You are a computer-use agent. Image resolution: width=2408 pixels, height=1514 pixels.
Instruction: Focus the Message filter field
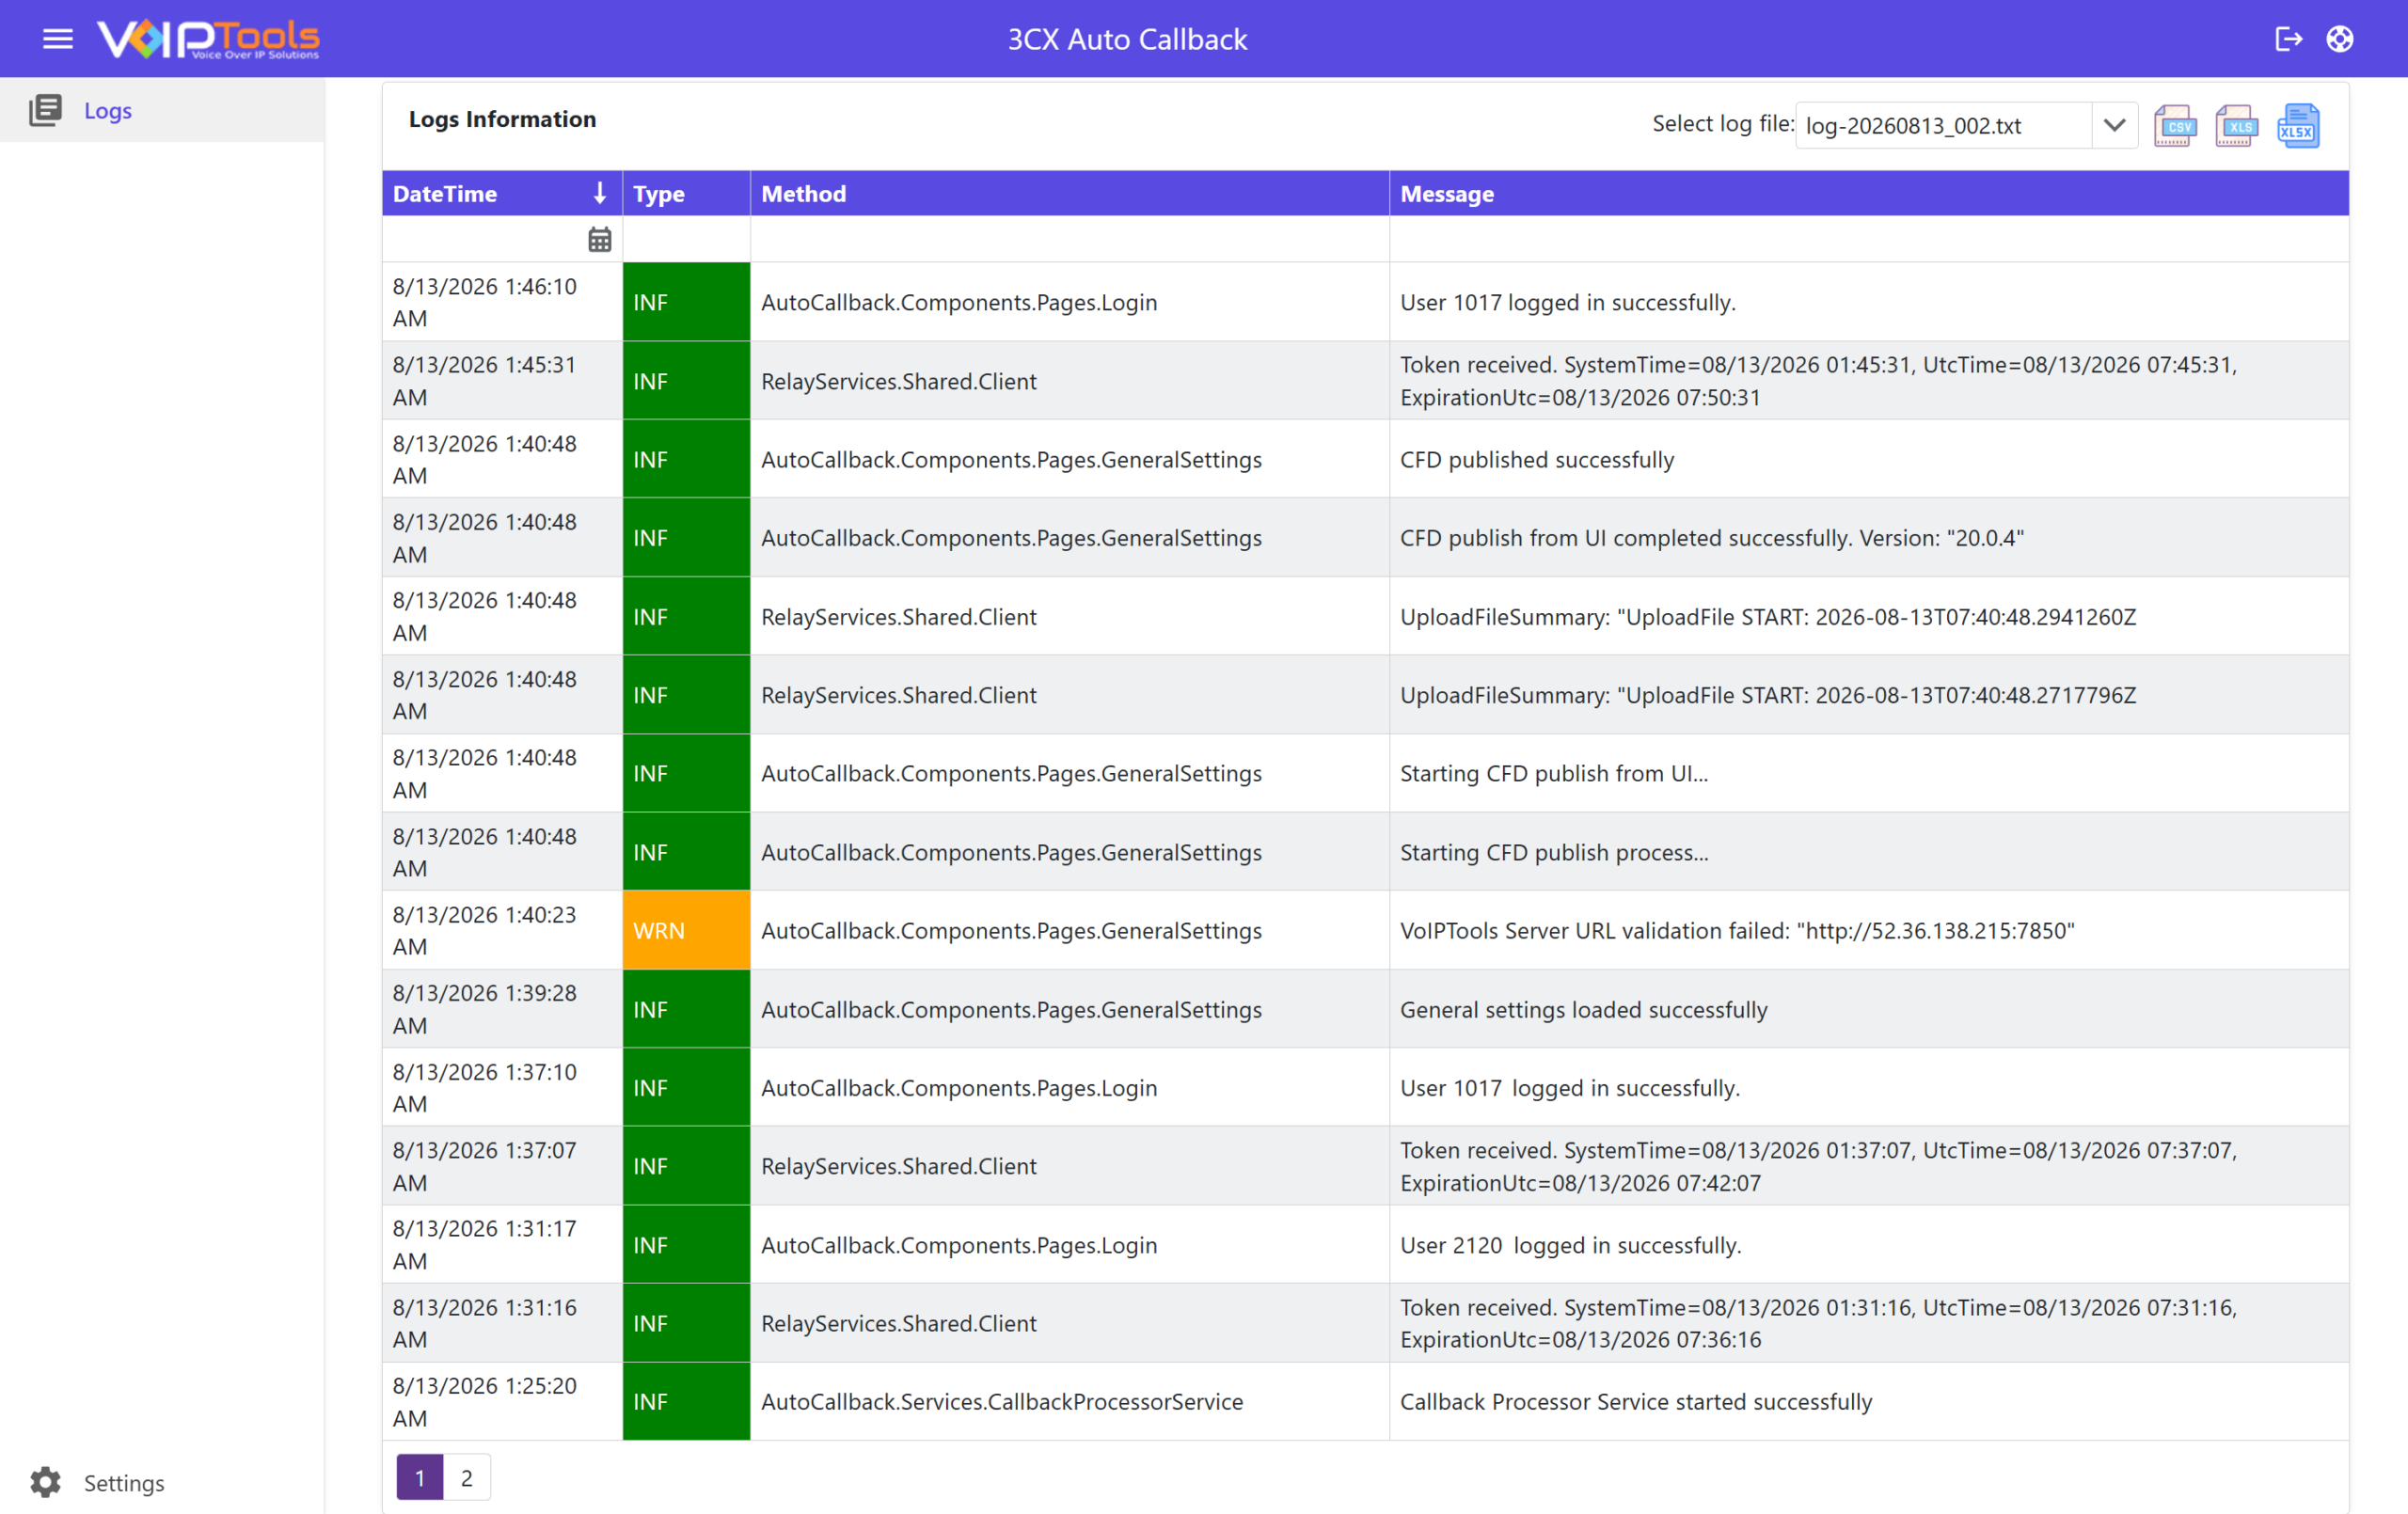(1868, 240)
